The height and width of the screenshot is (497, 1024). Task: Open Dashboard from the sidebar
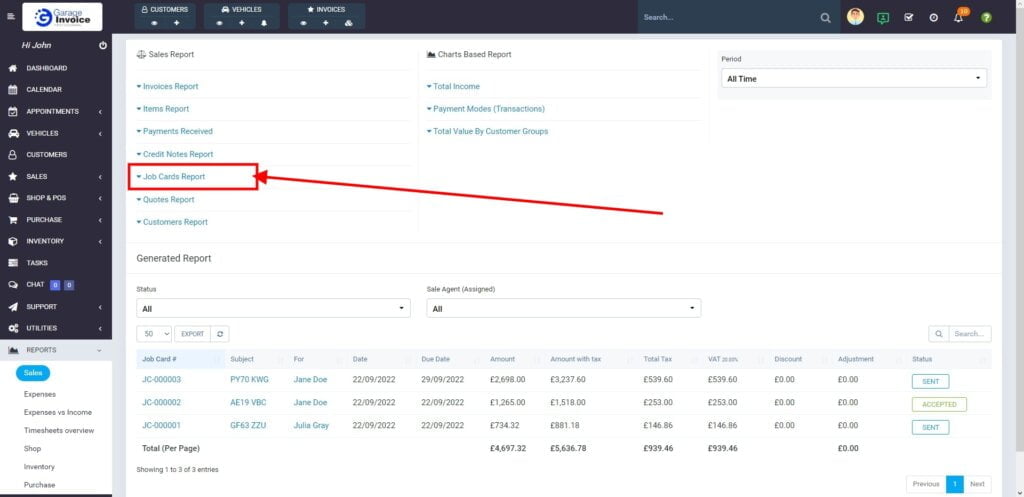pyautogui.click(x=46, y=68)
